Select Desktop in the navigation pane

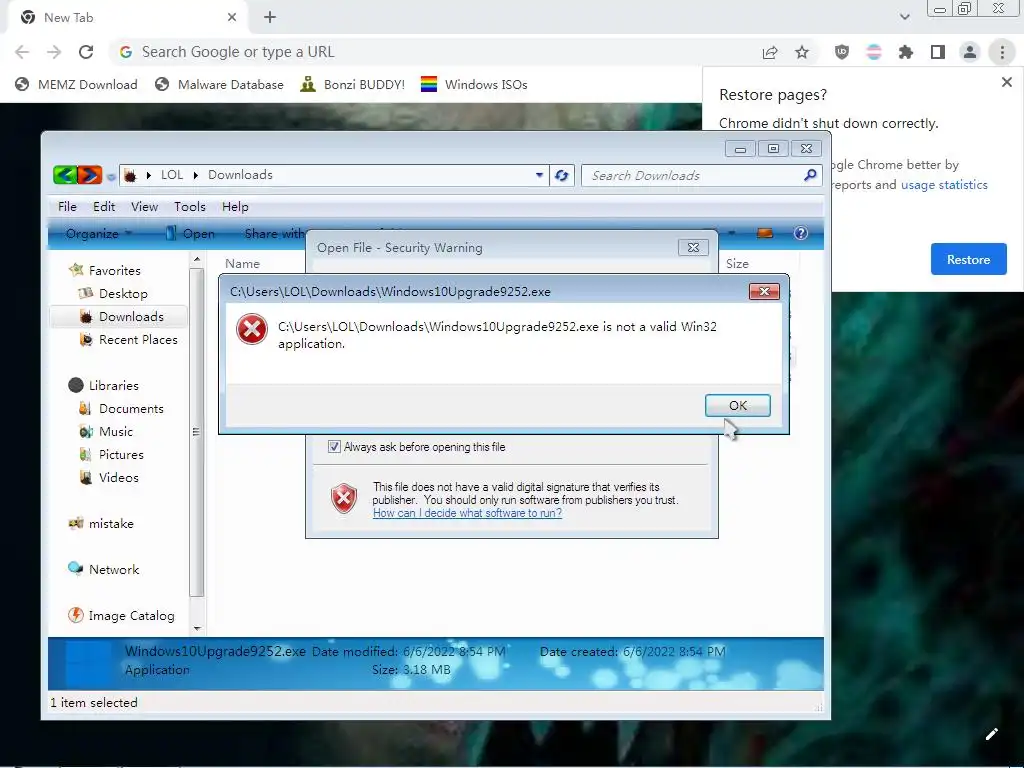click(x=113, y=294)
